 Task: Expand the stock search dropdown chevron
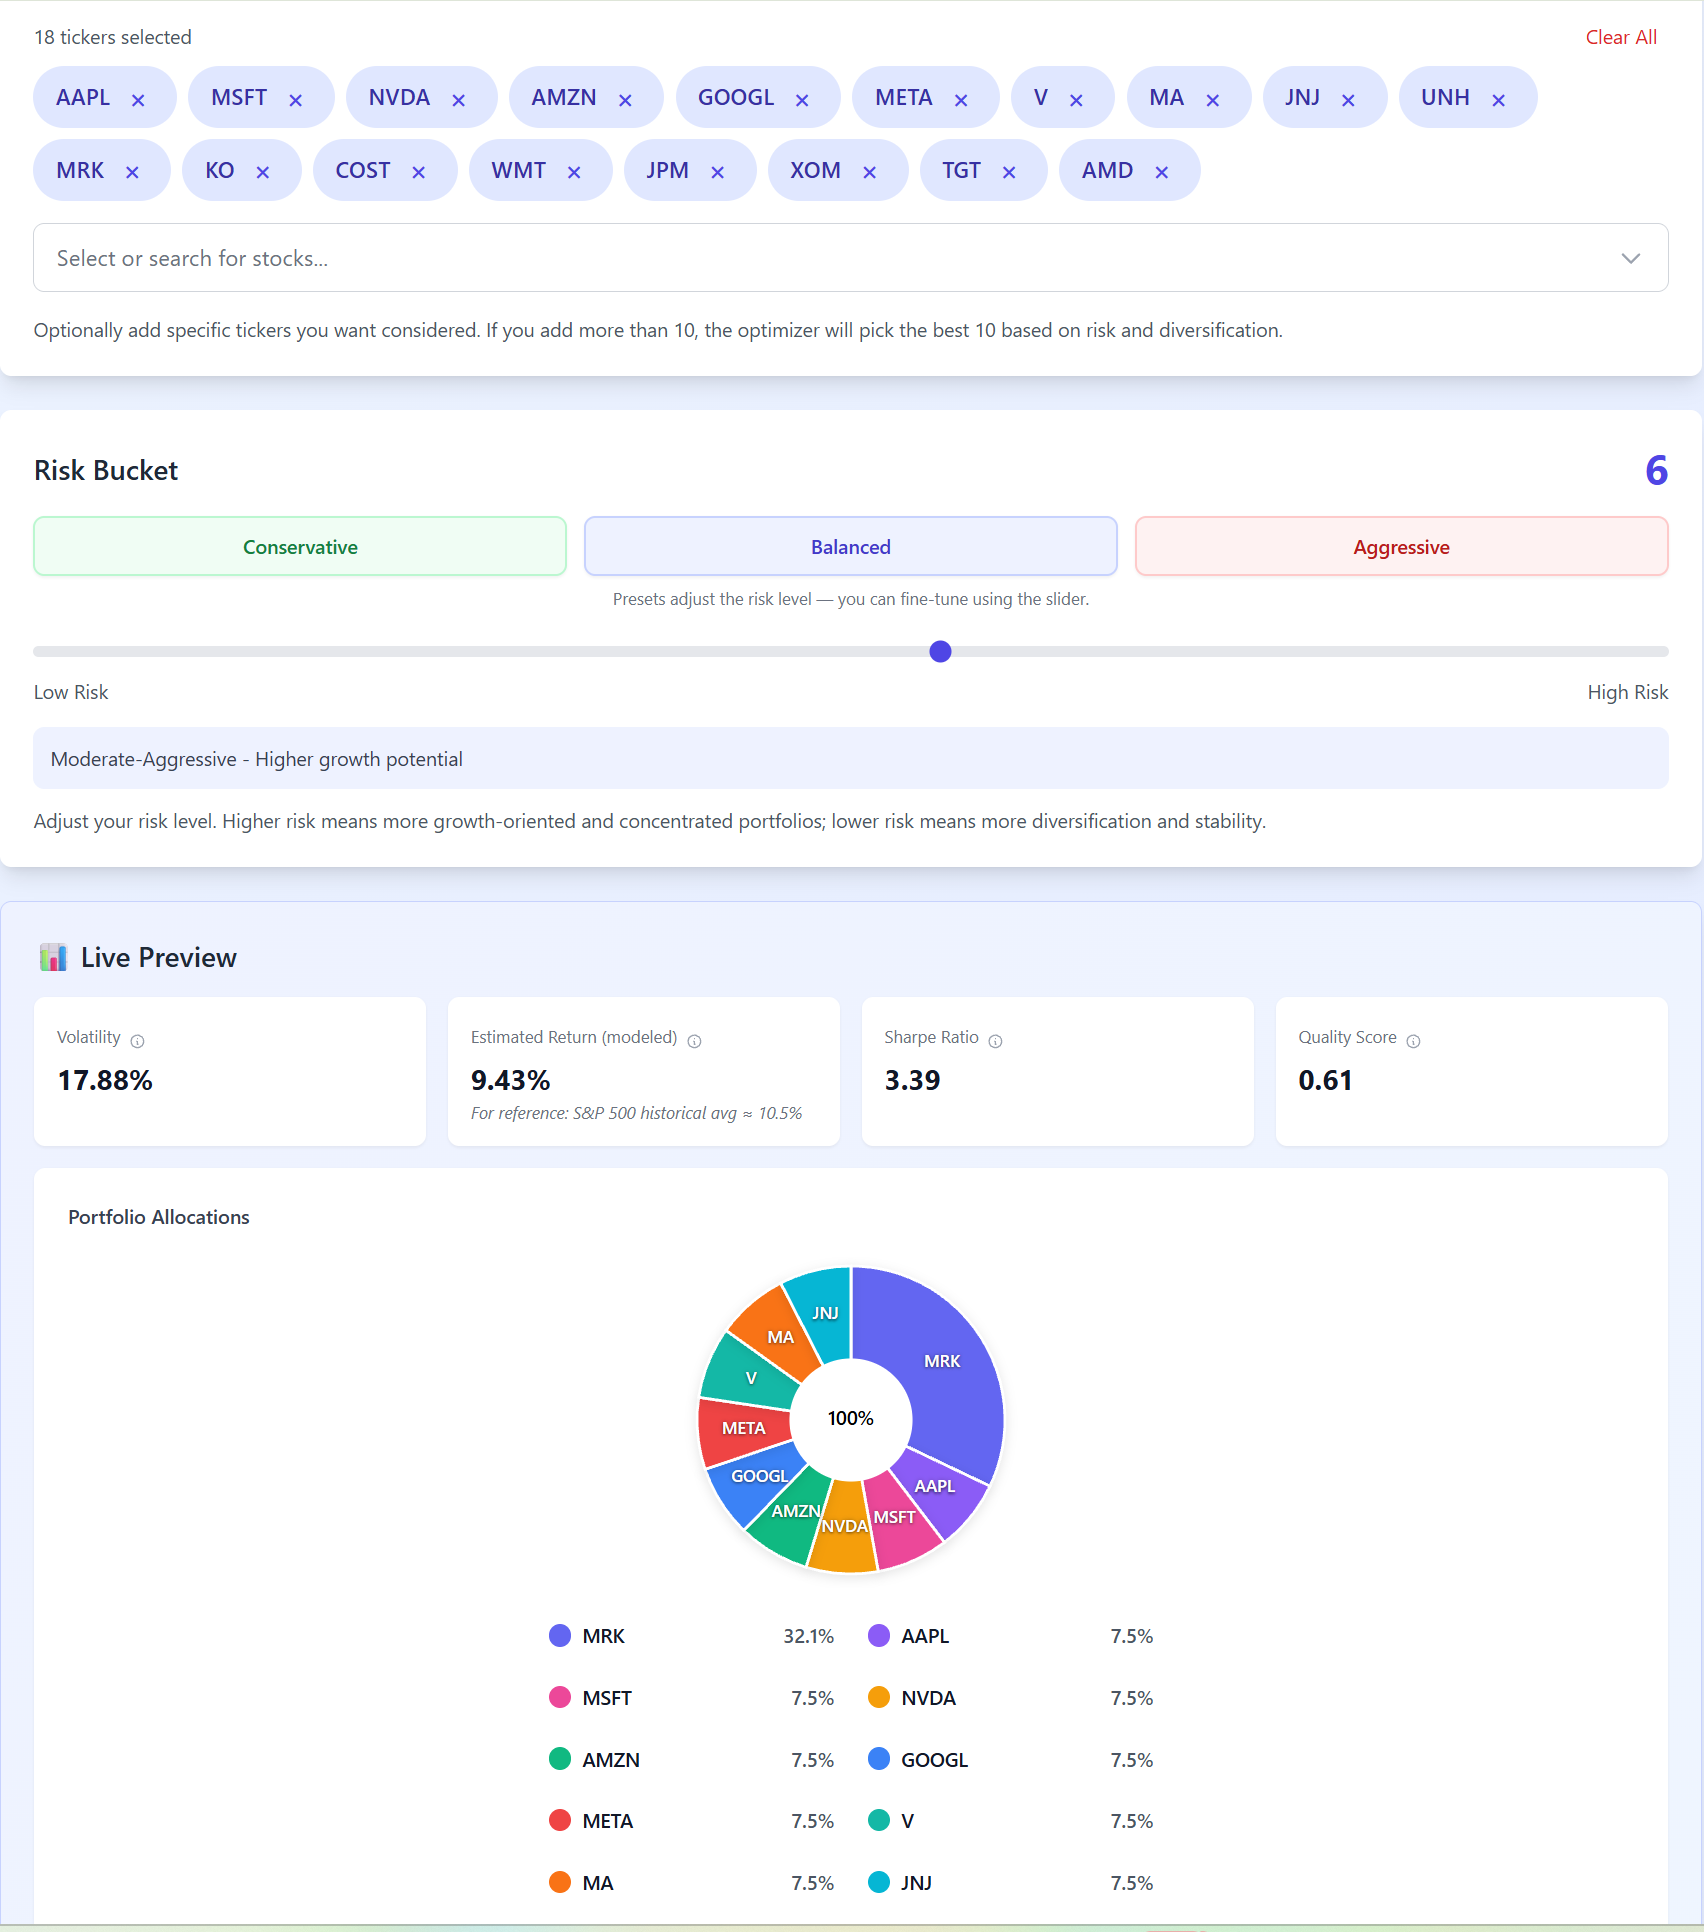coord(1630,257)
